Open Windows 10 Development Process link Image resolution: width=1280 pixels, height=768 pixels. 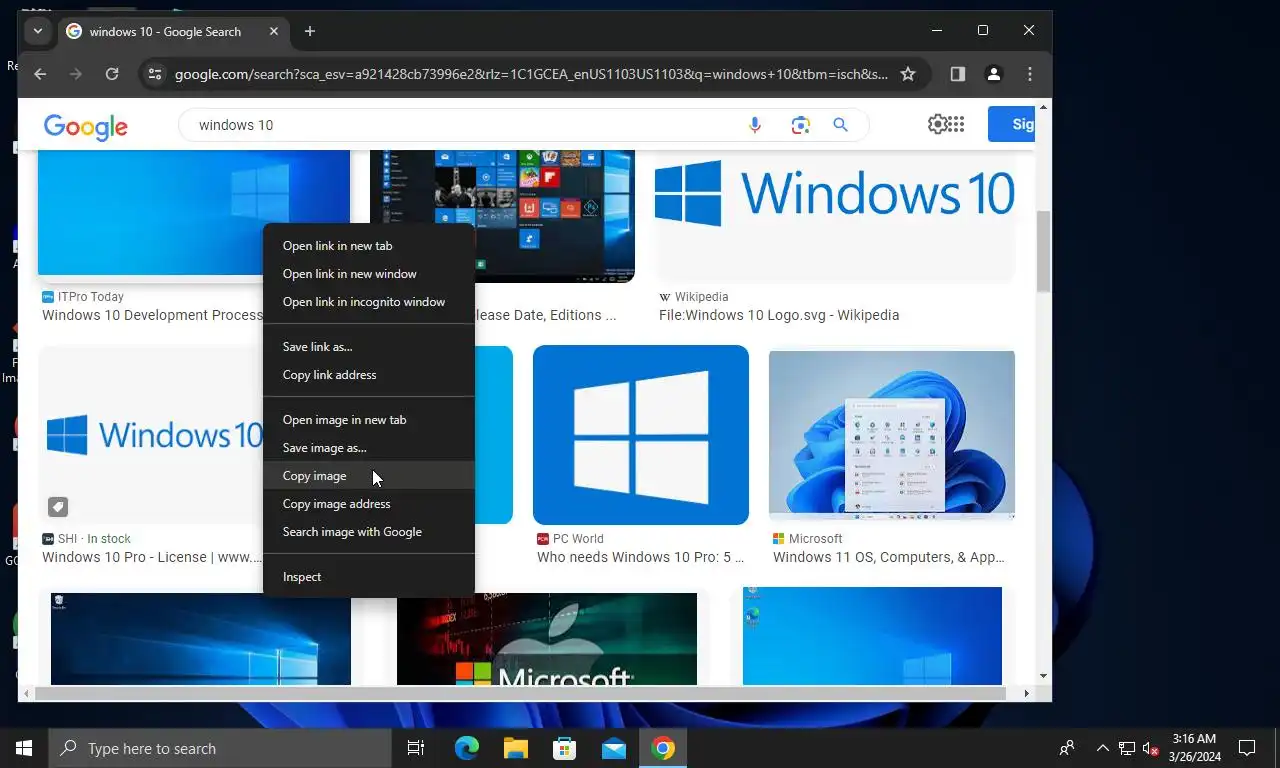coord(152,315)
